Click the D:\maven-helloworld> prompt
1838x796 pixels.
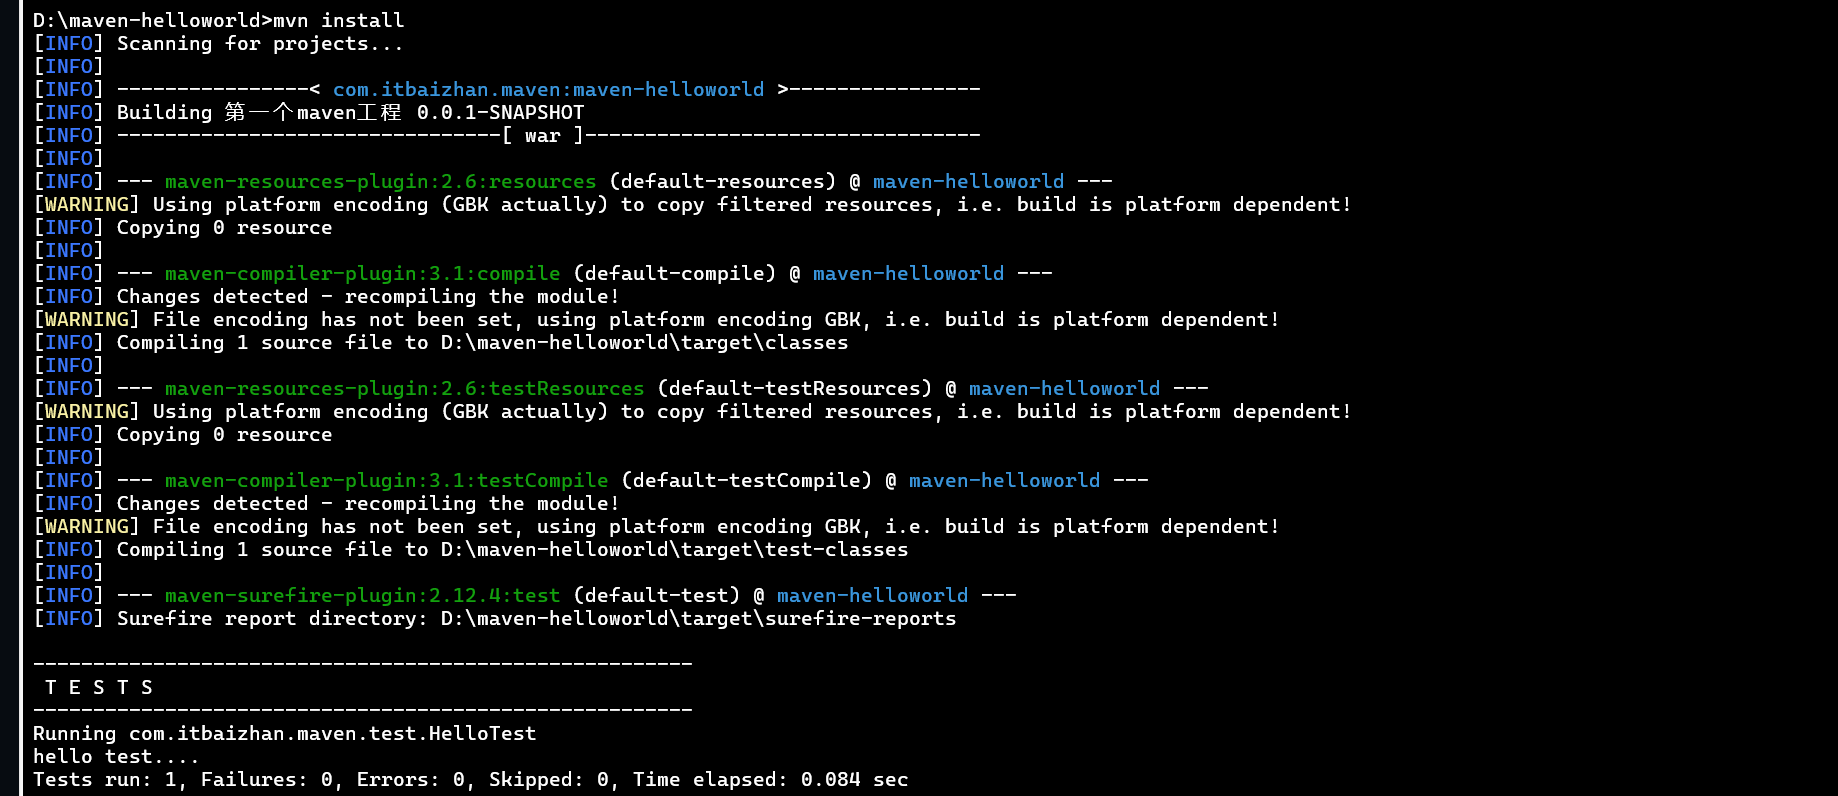point(152,20)
